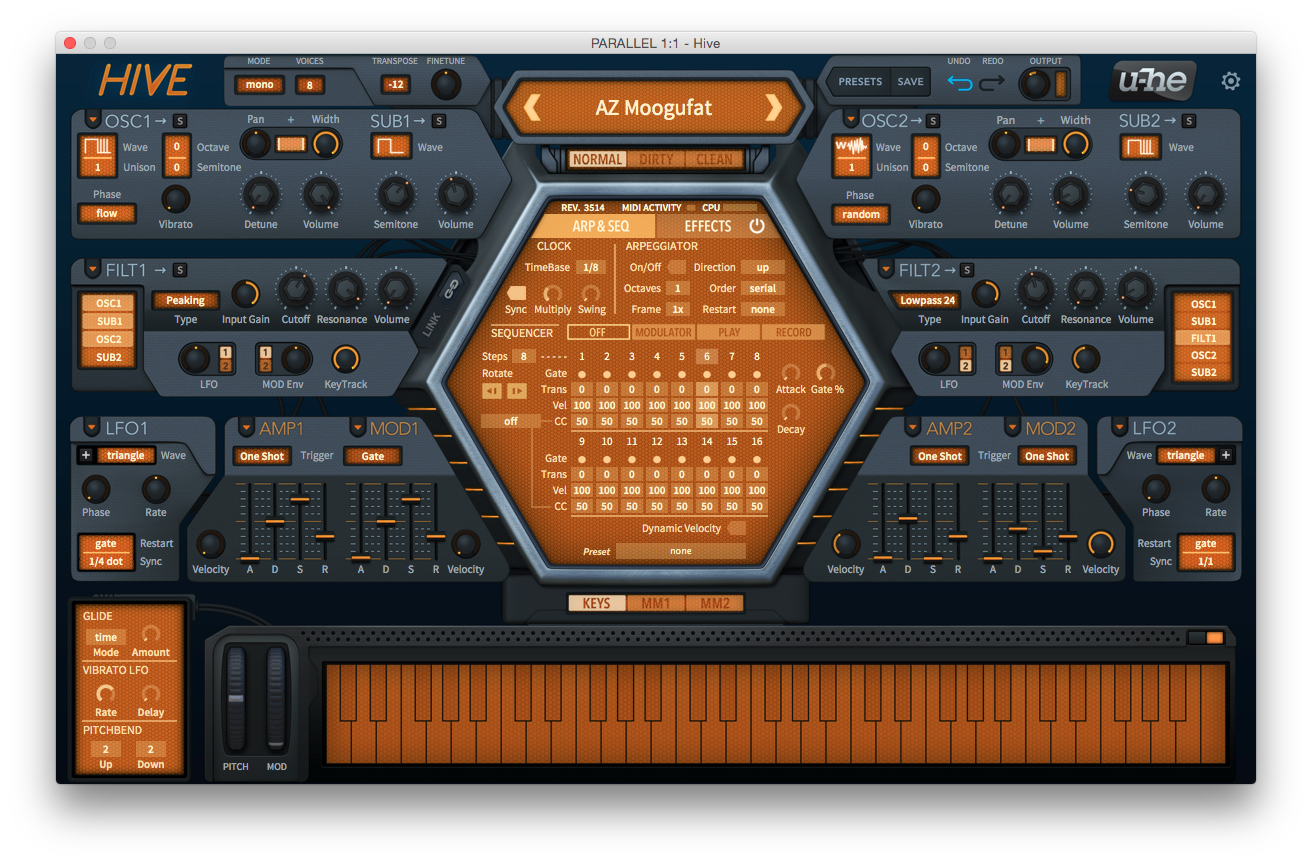Toggle SUB1 input on FILT1

pyautogui.click(x=109, y=321)
